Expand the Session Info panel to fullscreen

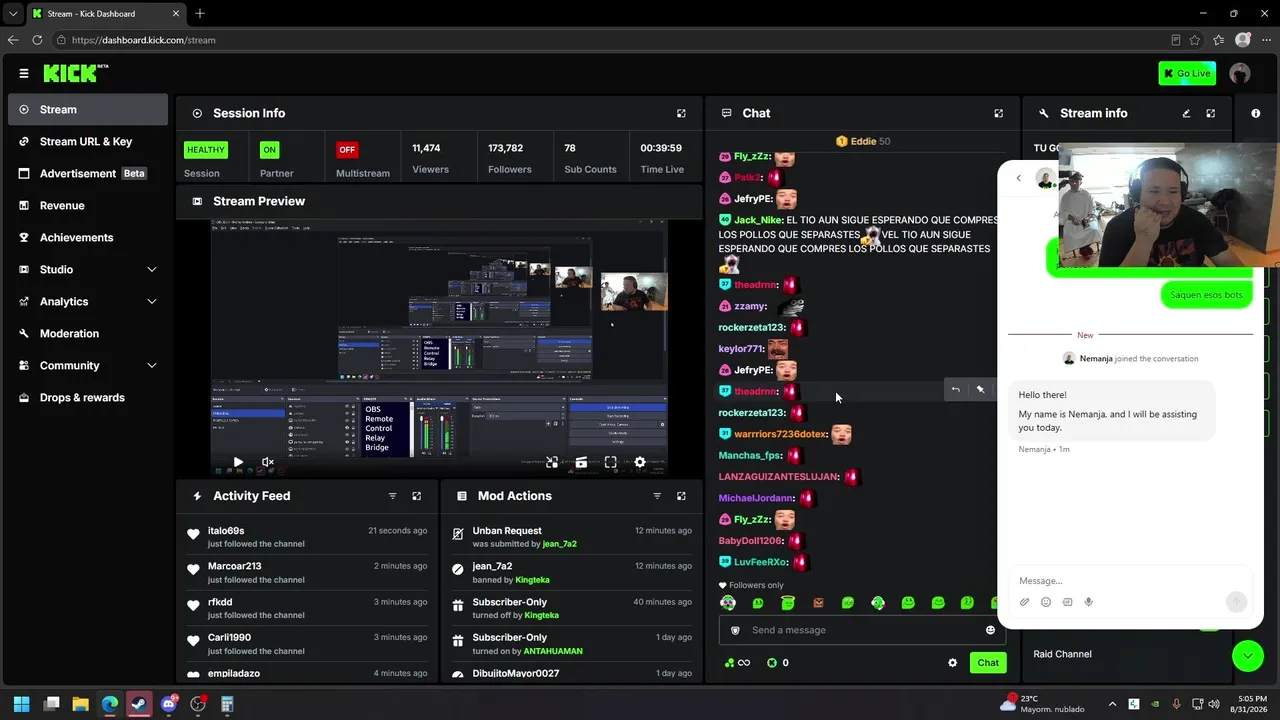681,113
